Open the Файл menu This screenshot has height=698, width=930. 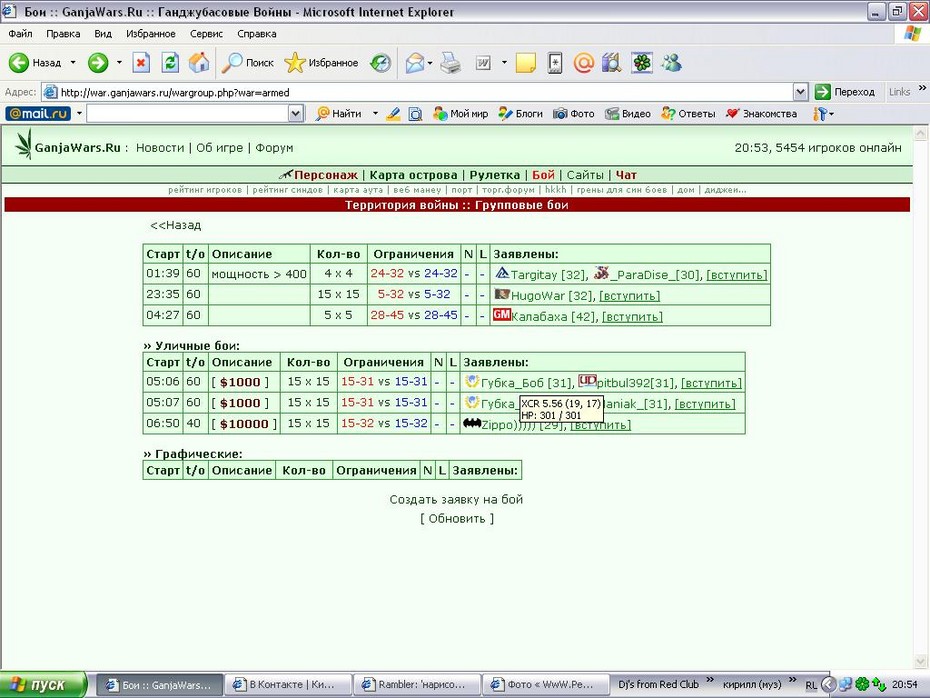[x=20, y=34]
